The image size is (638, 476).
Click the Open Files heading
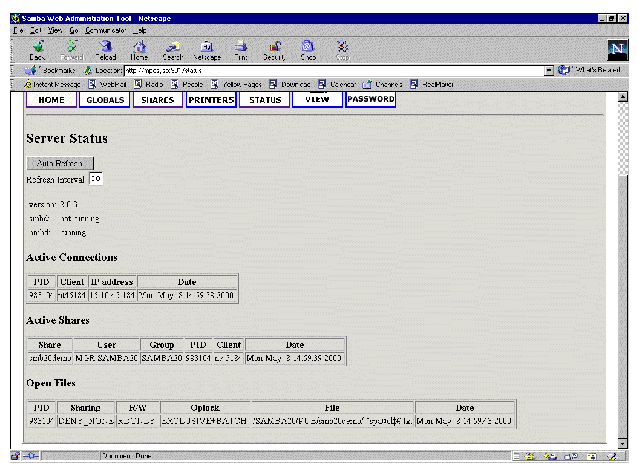click(x=51, y=383)
